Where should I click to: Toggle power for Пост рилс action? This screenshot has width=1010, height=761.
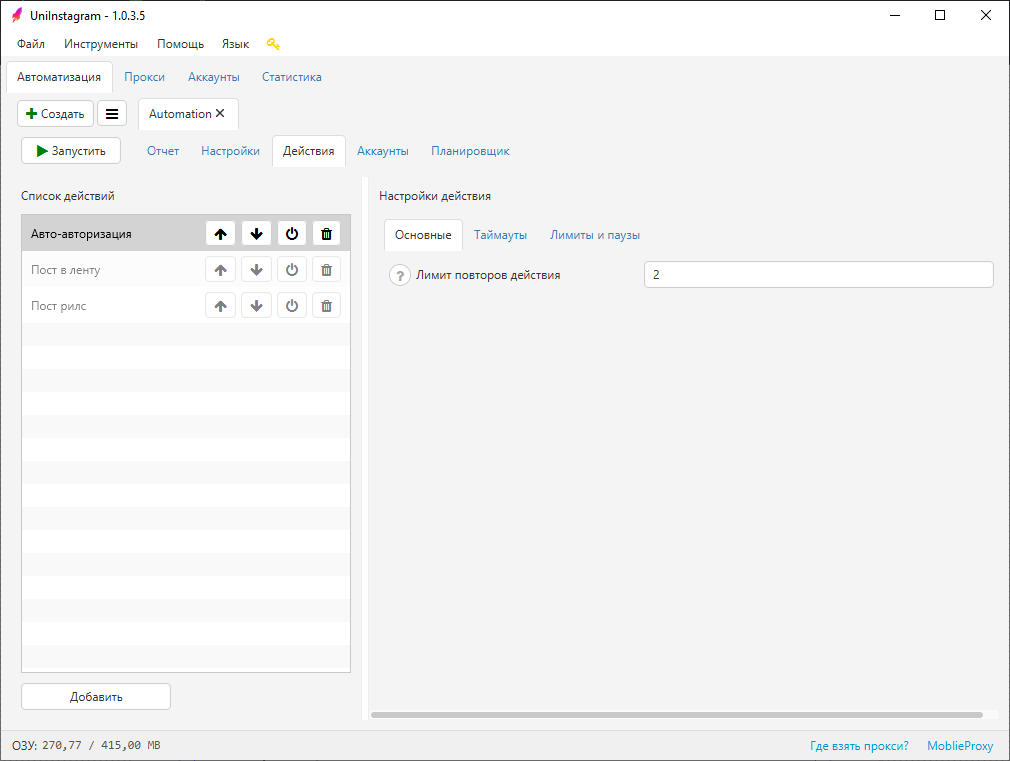291,306
